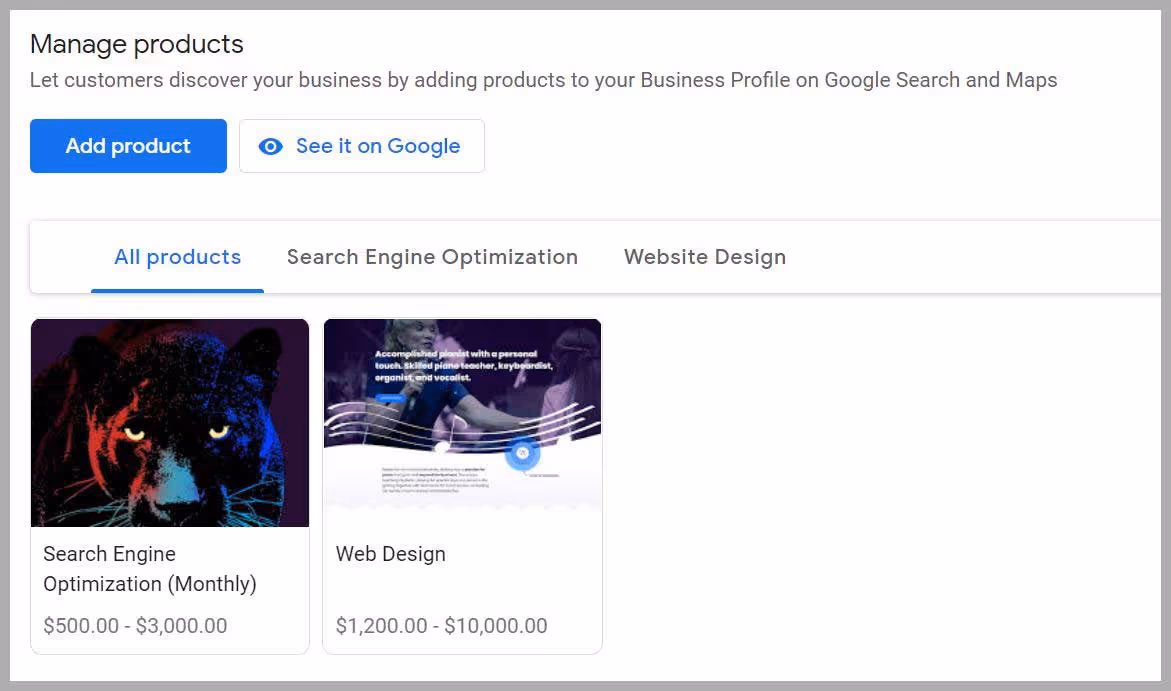This screenshot has height=691, width=1171.
Task: Click the Add product button
Action: pos(128,146)
